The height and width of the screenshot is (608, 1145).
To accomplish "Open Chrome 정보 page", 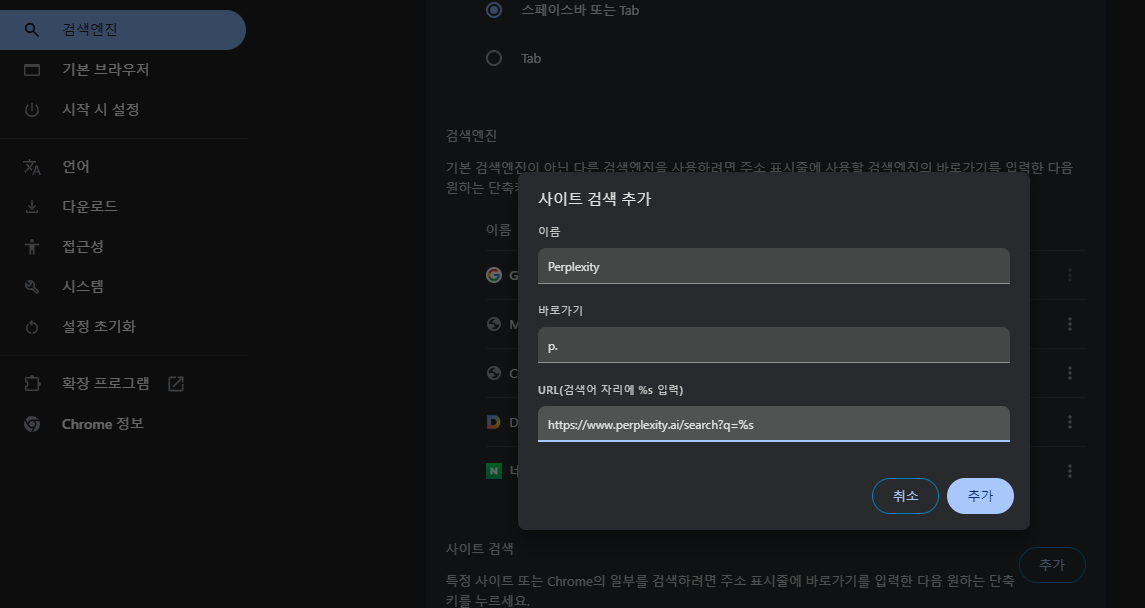I will coord(102,424).
